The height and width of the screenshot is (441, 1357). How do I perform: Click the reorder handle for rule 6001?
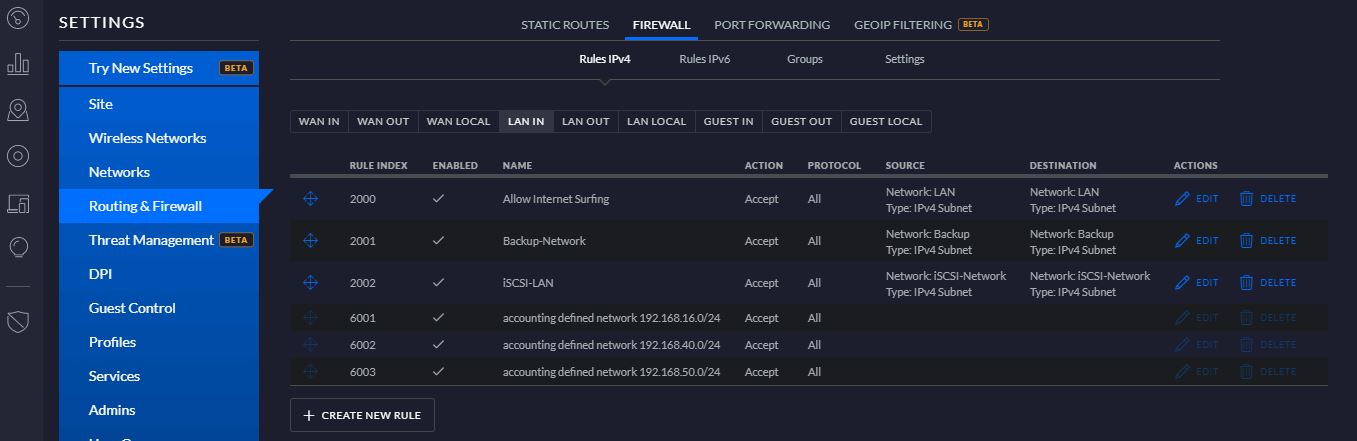pyautogui.click(x=310, y=318)
